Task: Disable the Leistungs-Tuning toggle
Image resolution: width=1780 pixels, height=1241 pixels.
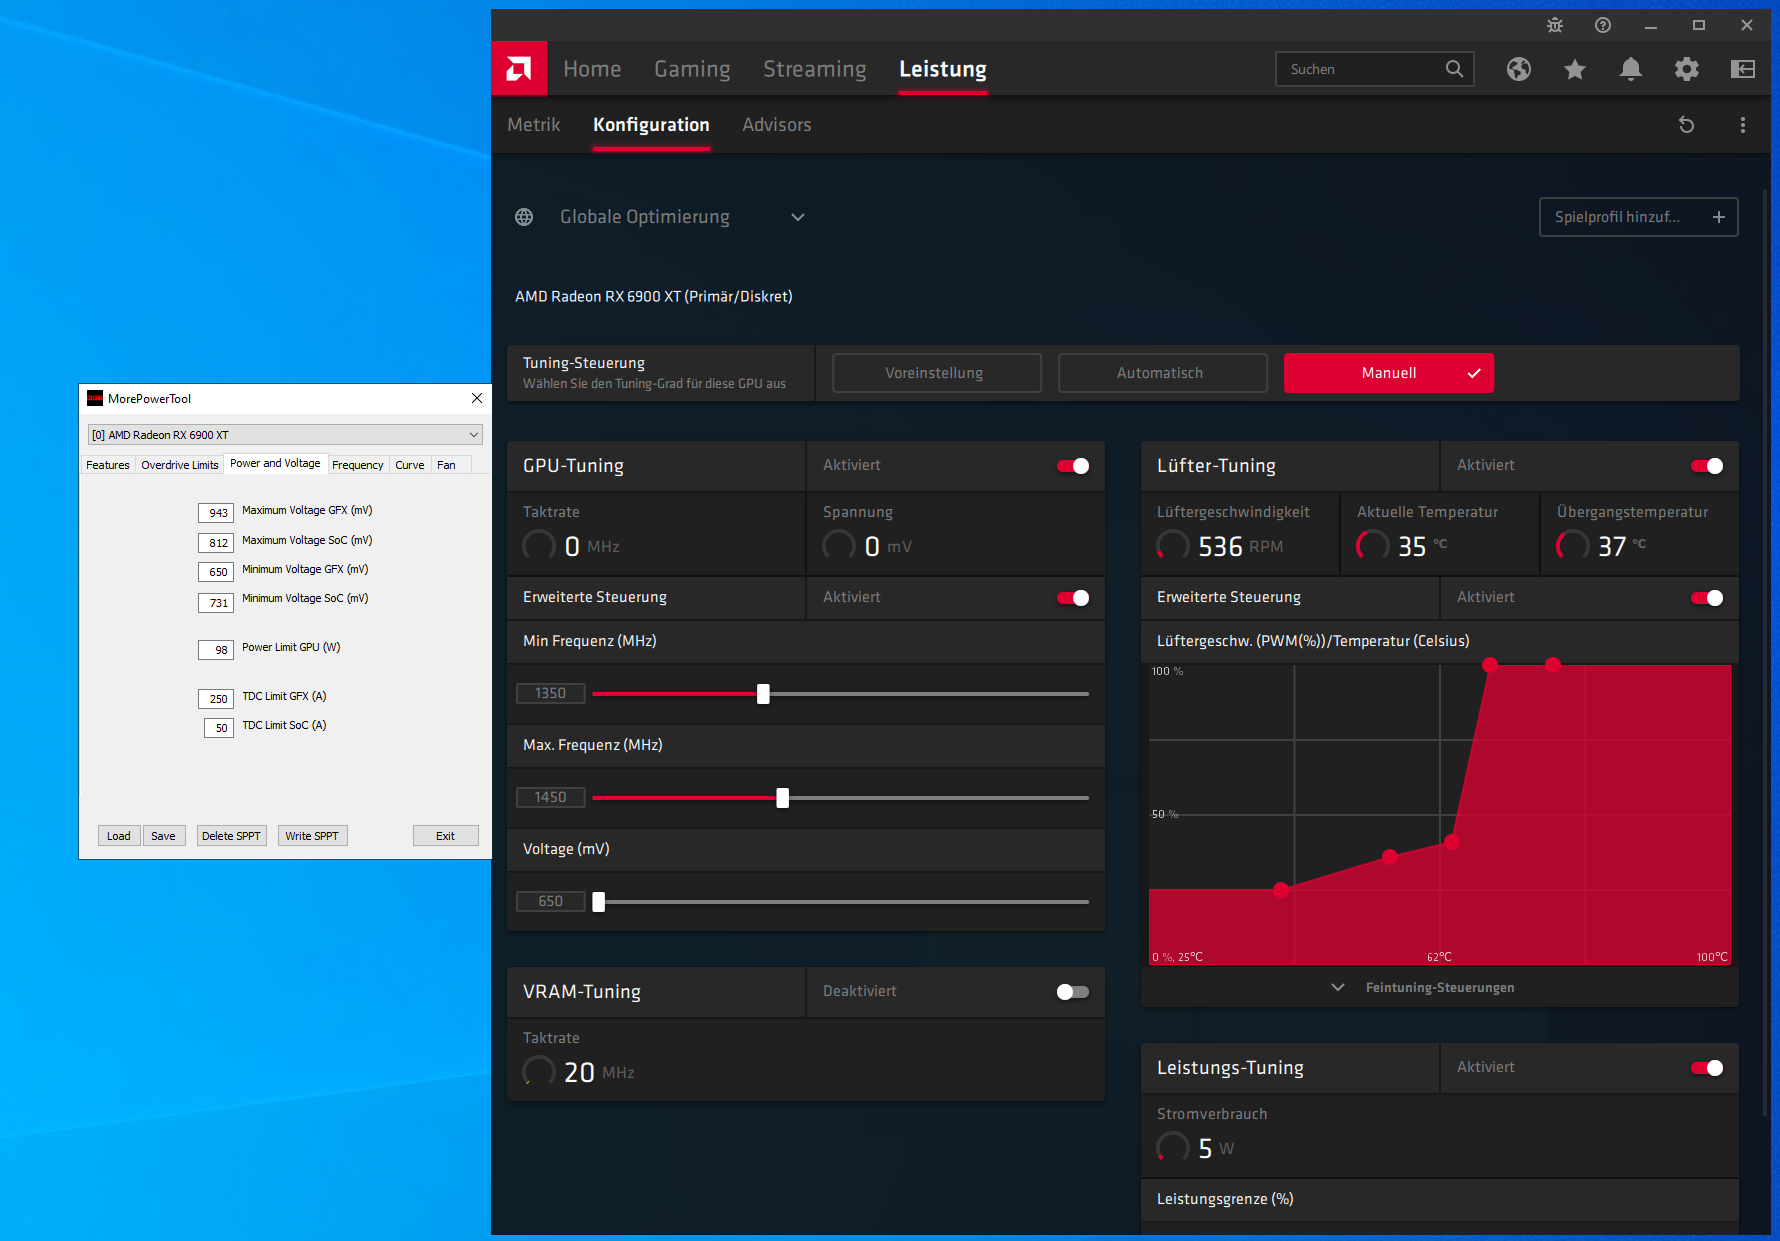Action: point(1707,1068)
